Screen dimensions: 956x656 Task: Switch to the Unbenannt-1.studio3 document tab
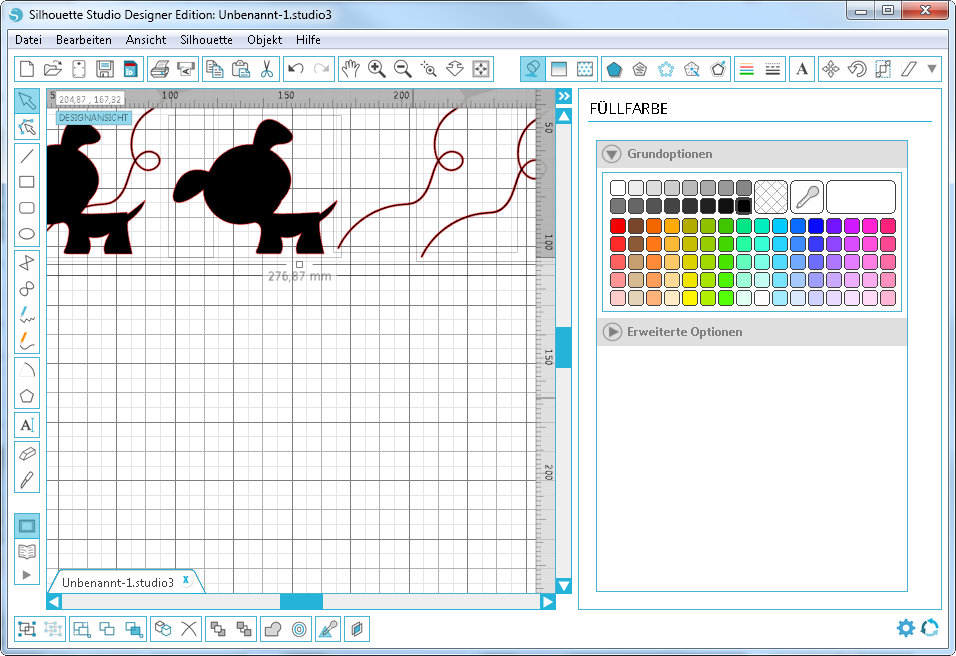pos(118,582)
